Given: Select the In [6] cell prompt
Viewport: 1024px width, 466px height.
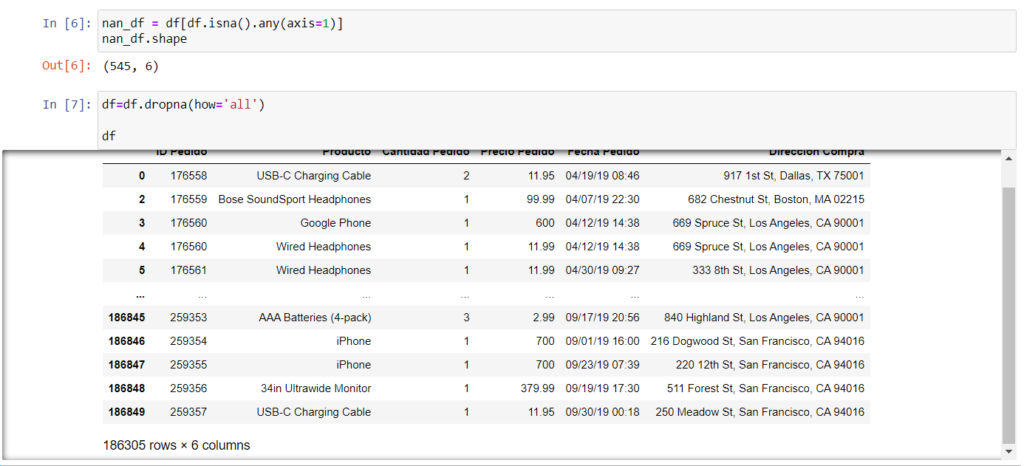Looking at the screenshot, I should click(x=64, y=23).
